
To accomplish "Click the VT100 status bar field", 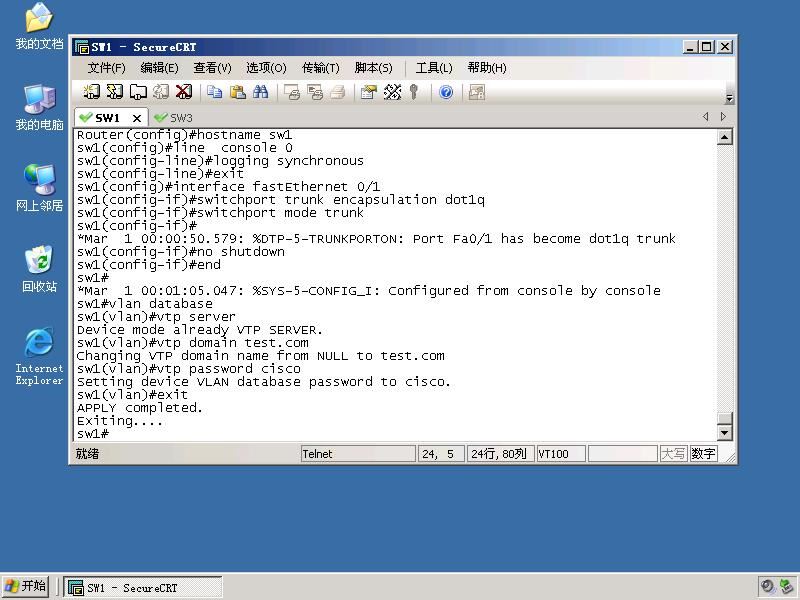I will coord(561,454).
